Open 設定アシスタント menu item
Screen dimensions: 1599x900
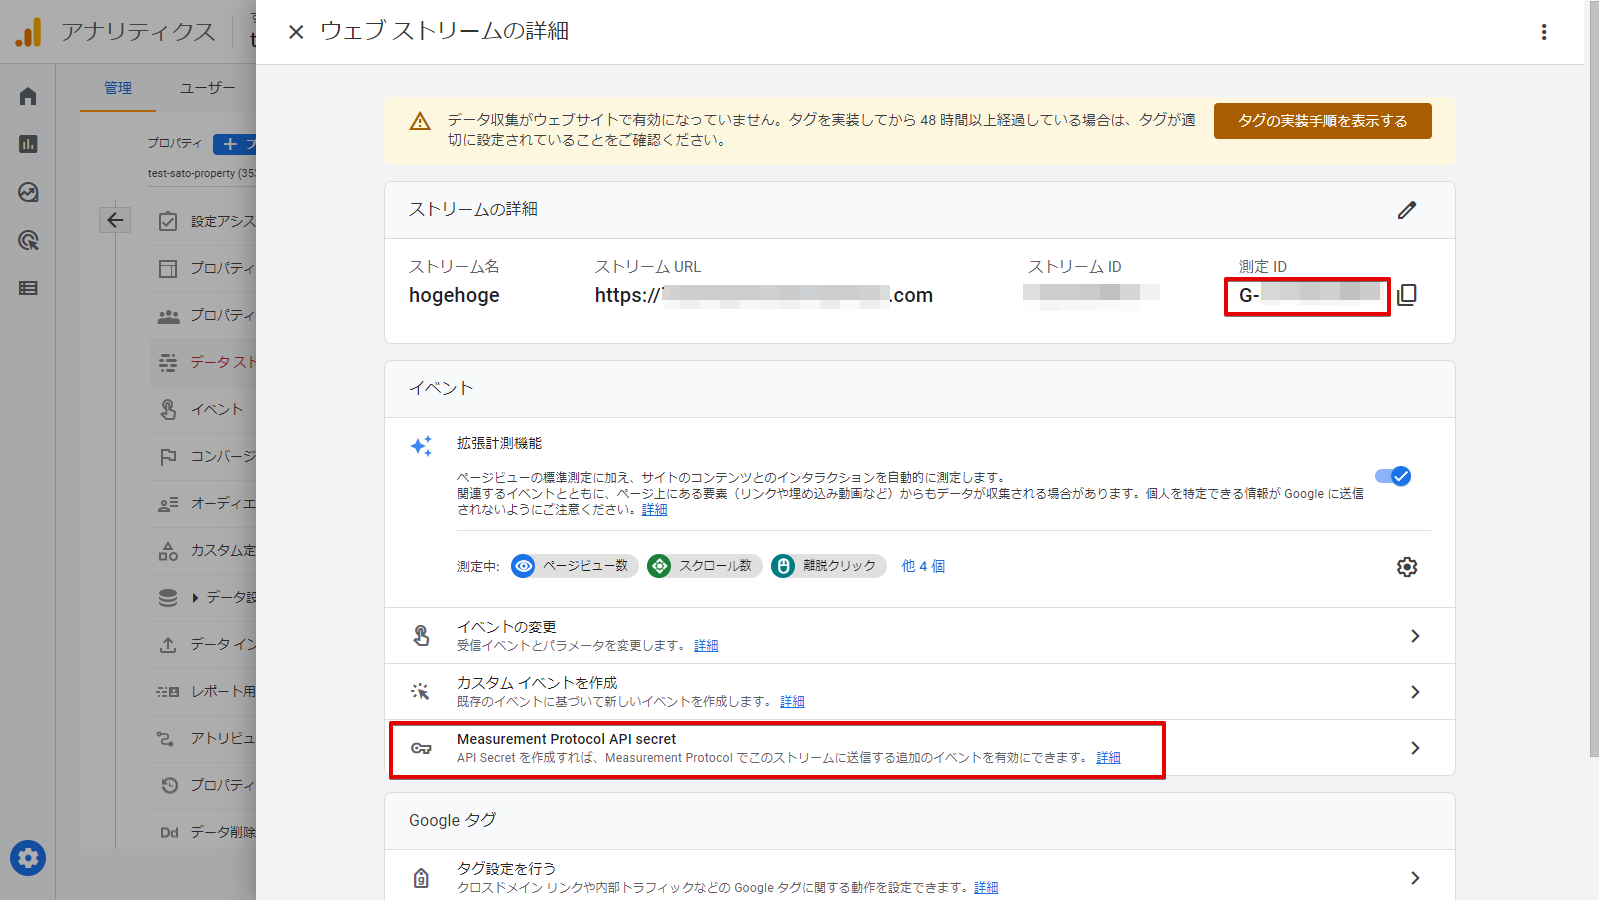click(204, 221)
